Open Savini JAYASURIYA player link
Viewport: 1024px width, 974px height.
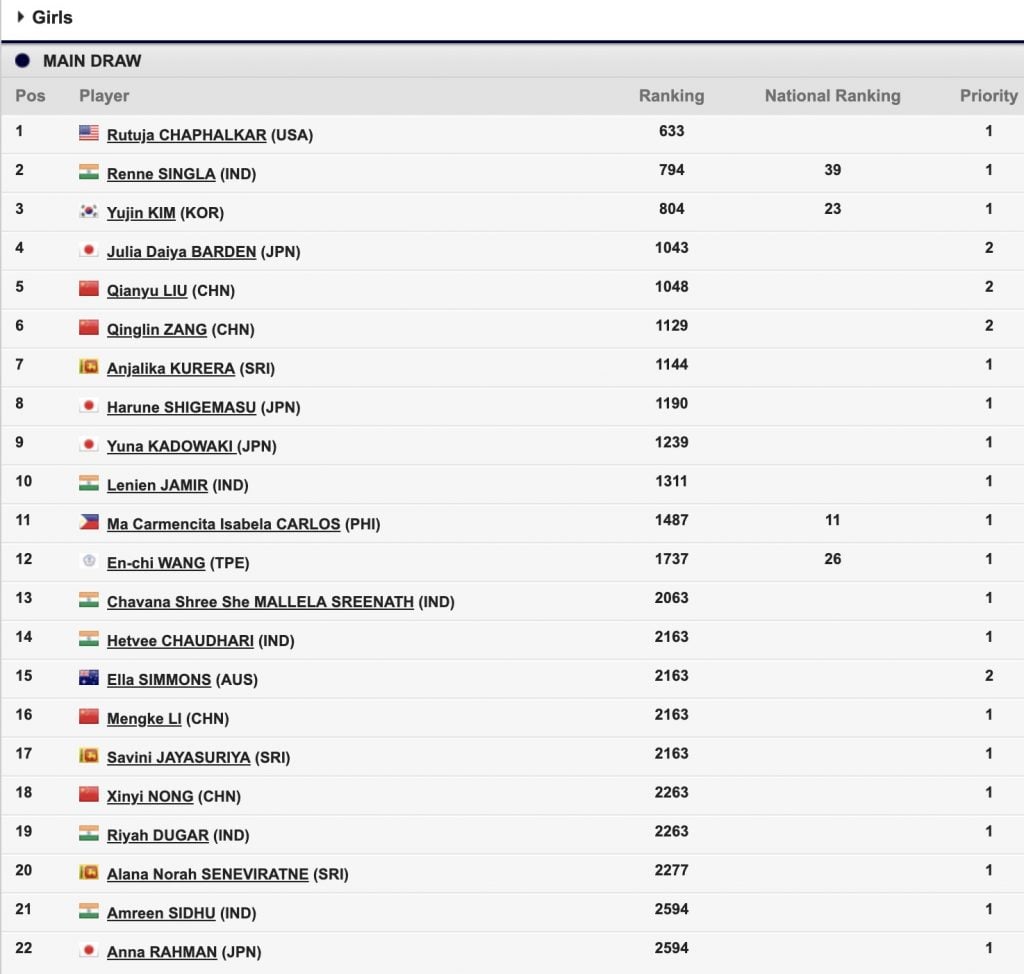179,757
